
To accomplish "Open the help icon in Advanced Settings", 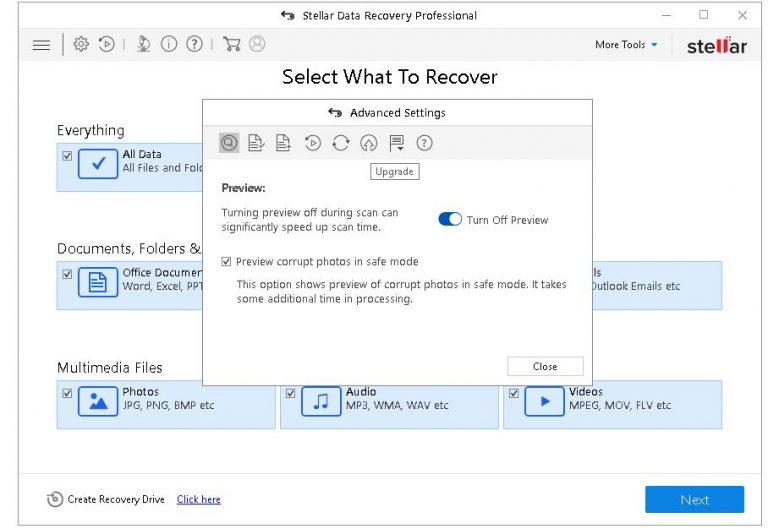I will (424, 143).
